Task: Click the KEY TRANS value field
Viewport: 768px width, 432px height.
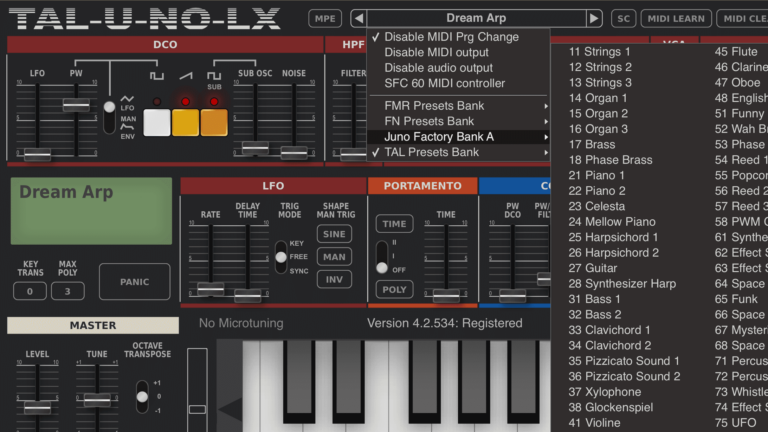Action: [30, 291]
